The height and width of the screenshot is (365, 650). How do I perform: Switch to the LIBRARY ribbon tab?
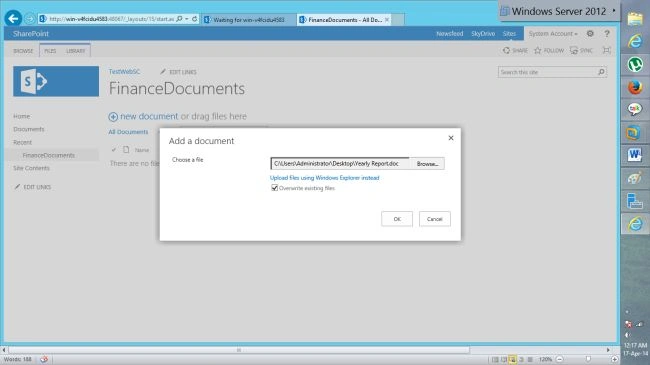pos(75,51)
